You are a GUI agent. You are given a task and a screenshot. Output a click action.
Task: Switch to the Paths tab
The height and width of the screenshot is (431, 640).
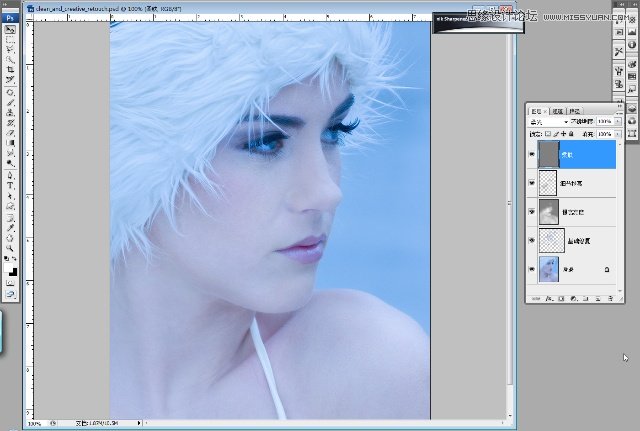tap(575, 111)
